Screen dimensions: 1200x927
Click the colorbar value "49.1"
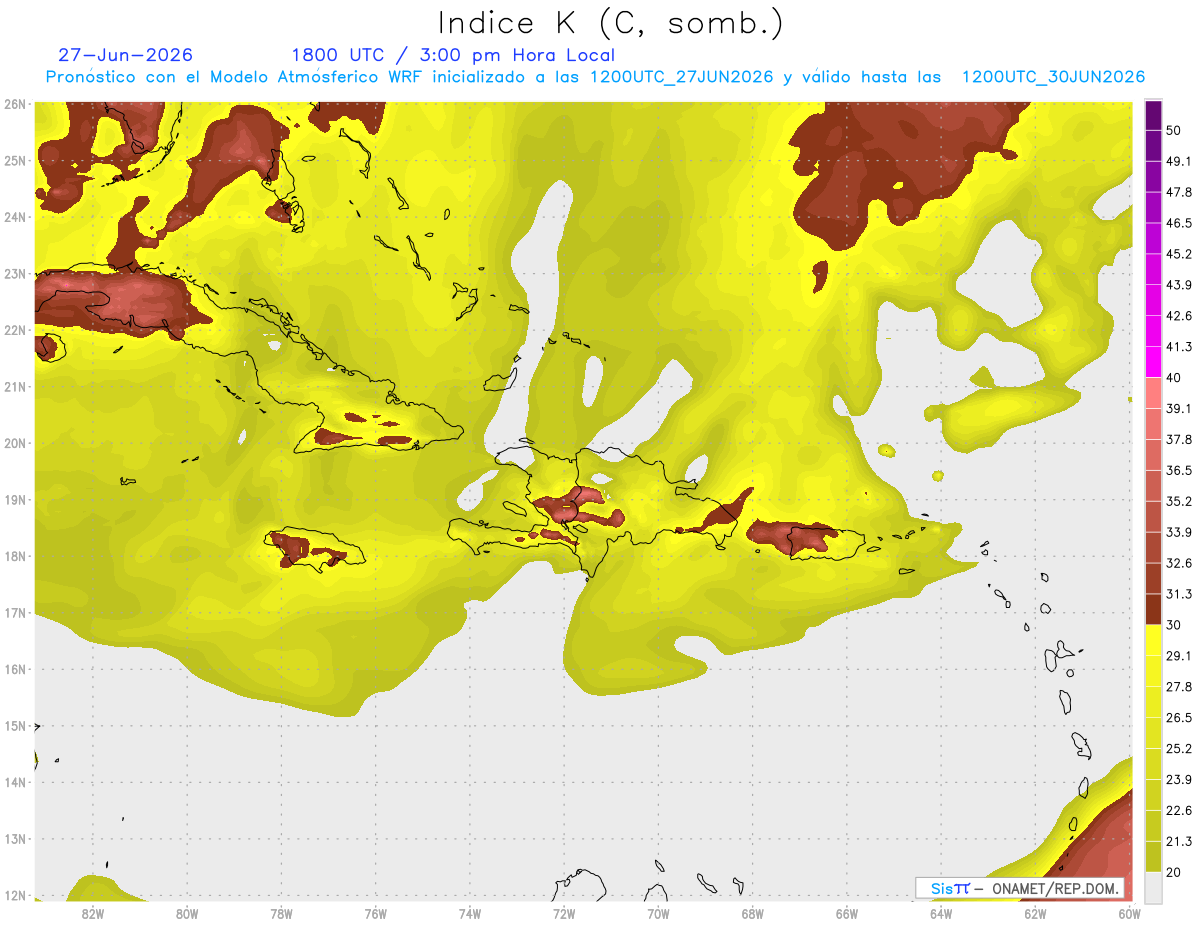(x=1178, y=162)
